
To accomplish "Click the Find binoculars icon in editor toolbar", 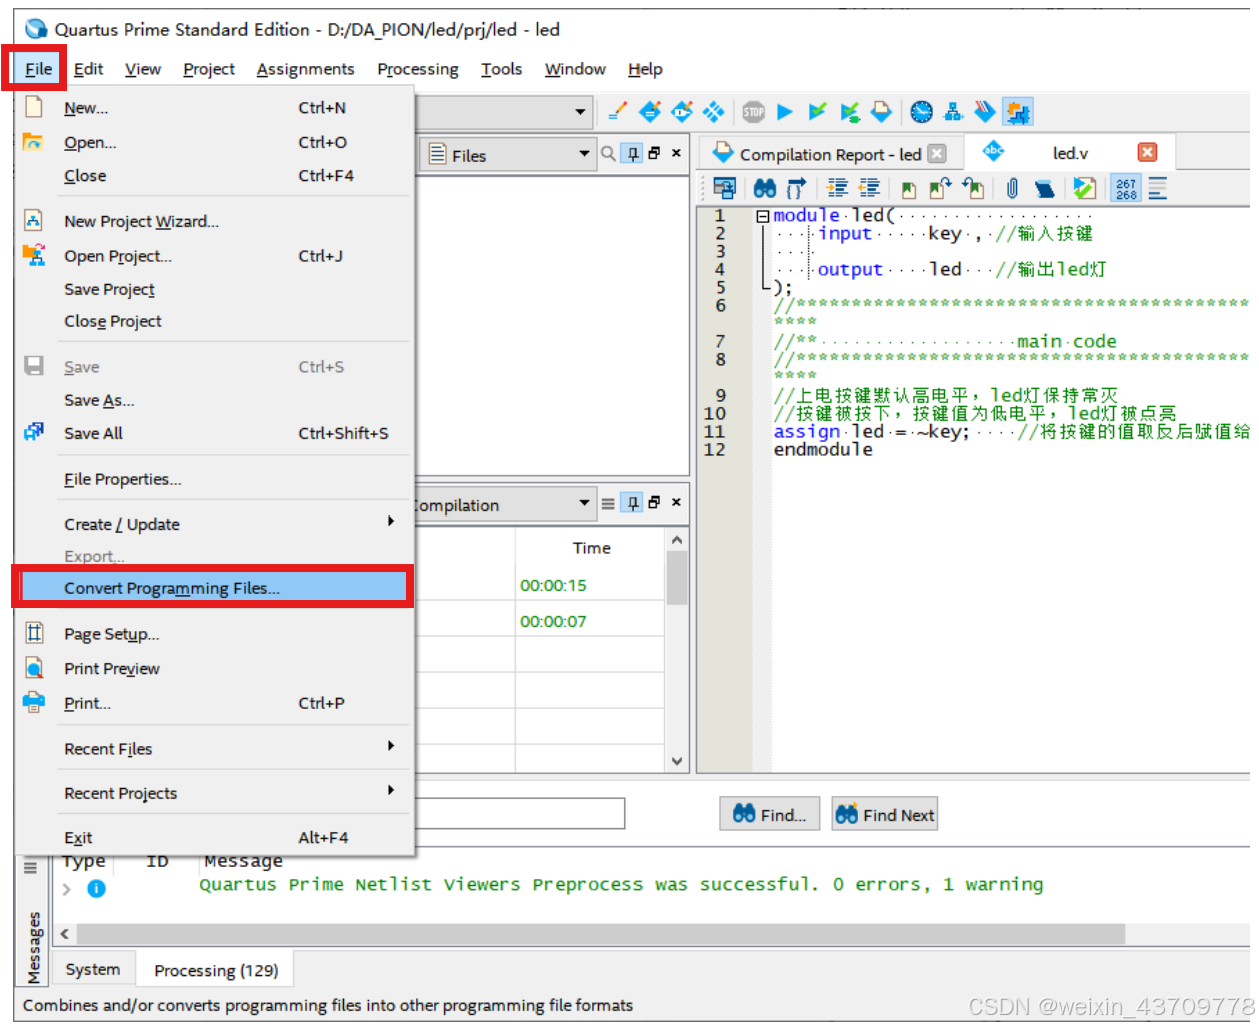I will [x=765, y=188].
